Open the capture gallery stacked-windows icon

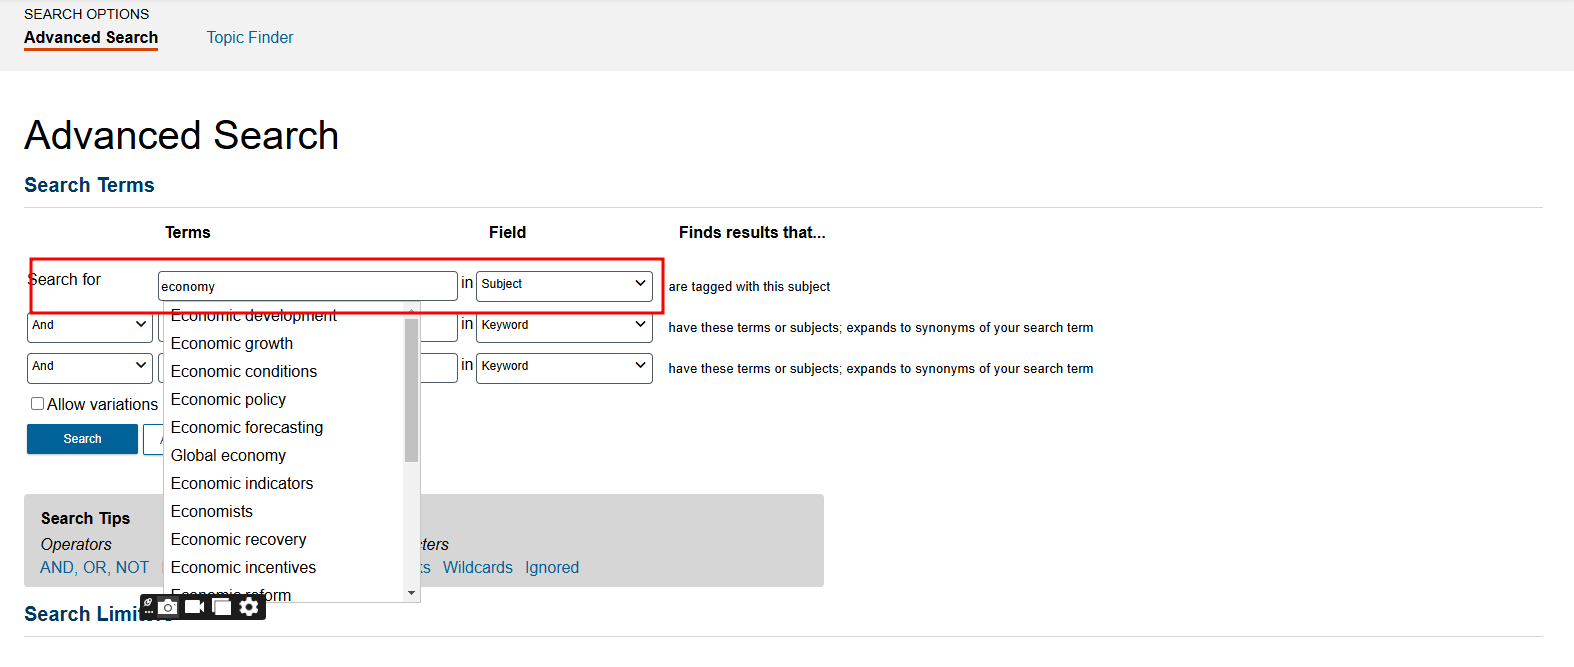[222, 607]
